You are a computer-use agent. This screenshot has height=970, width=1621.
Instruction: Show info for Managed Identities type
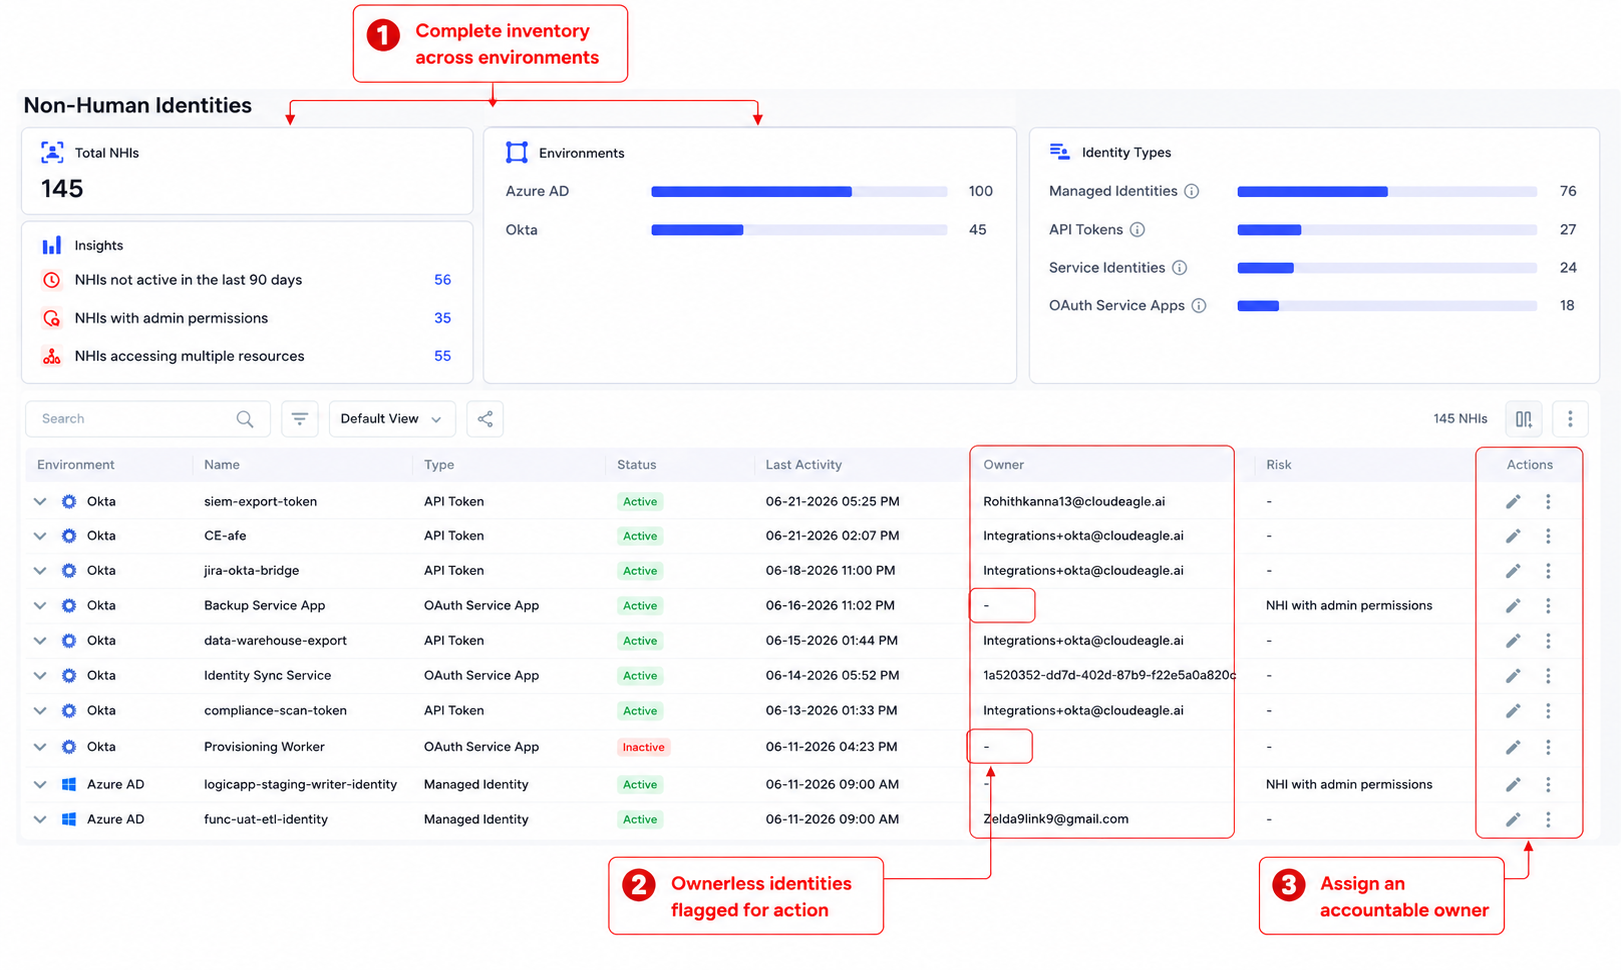pyautogui.click(x=1192, y=191)
